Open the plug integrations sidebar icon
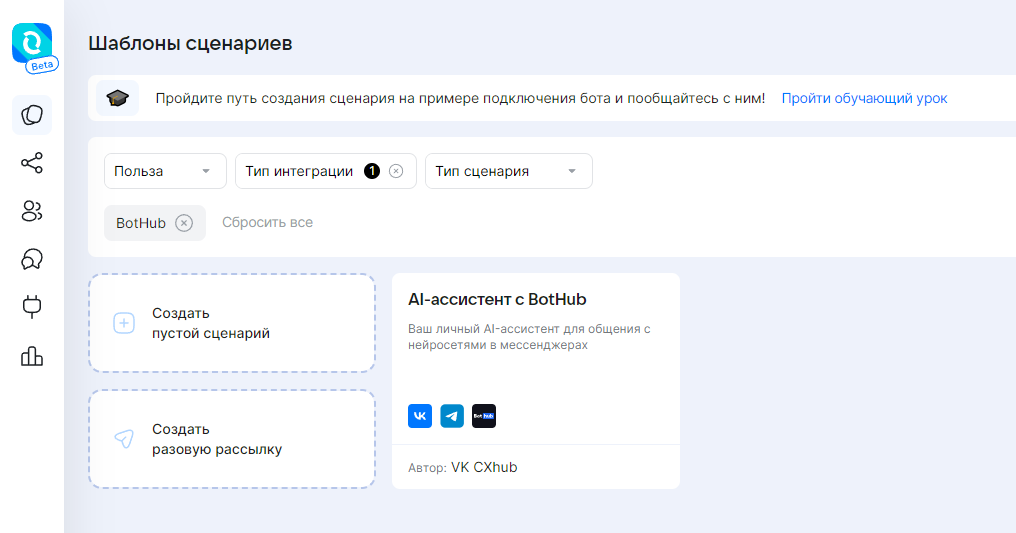Screen dimensions: 1016x533 (32, 306)
